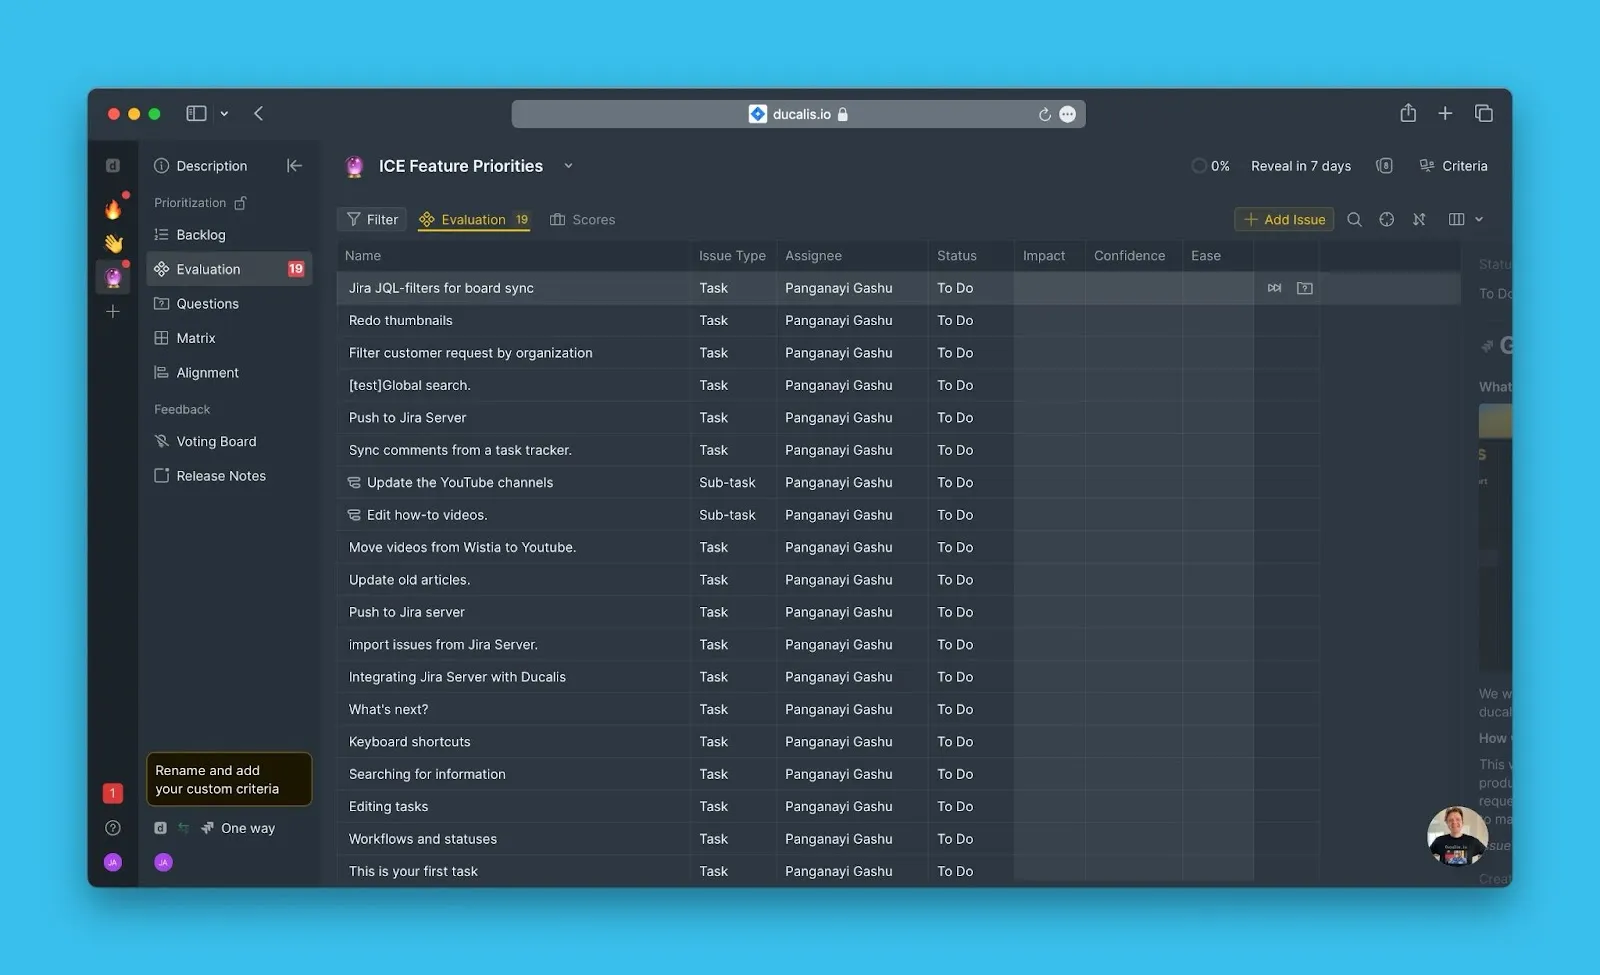Expand the ICE Feature Priorities dropdown chevron
This screenshot has height=975, width=1600.
pos(568,166)
